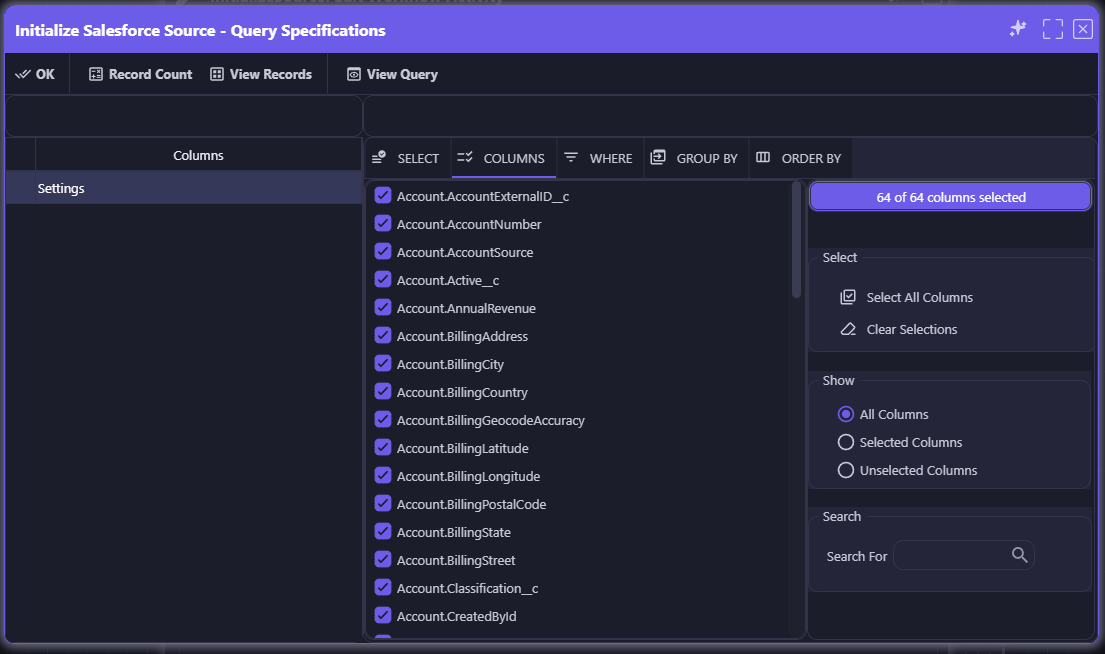This screenshot has height=654, width=1105.
Task: Click the OK double-check icon
Action: (x=23, y=74)
